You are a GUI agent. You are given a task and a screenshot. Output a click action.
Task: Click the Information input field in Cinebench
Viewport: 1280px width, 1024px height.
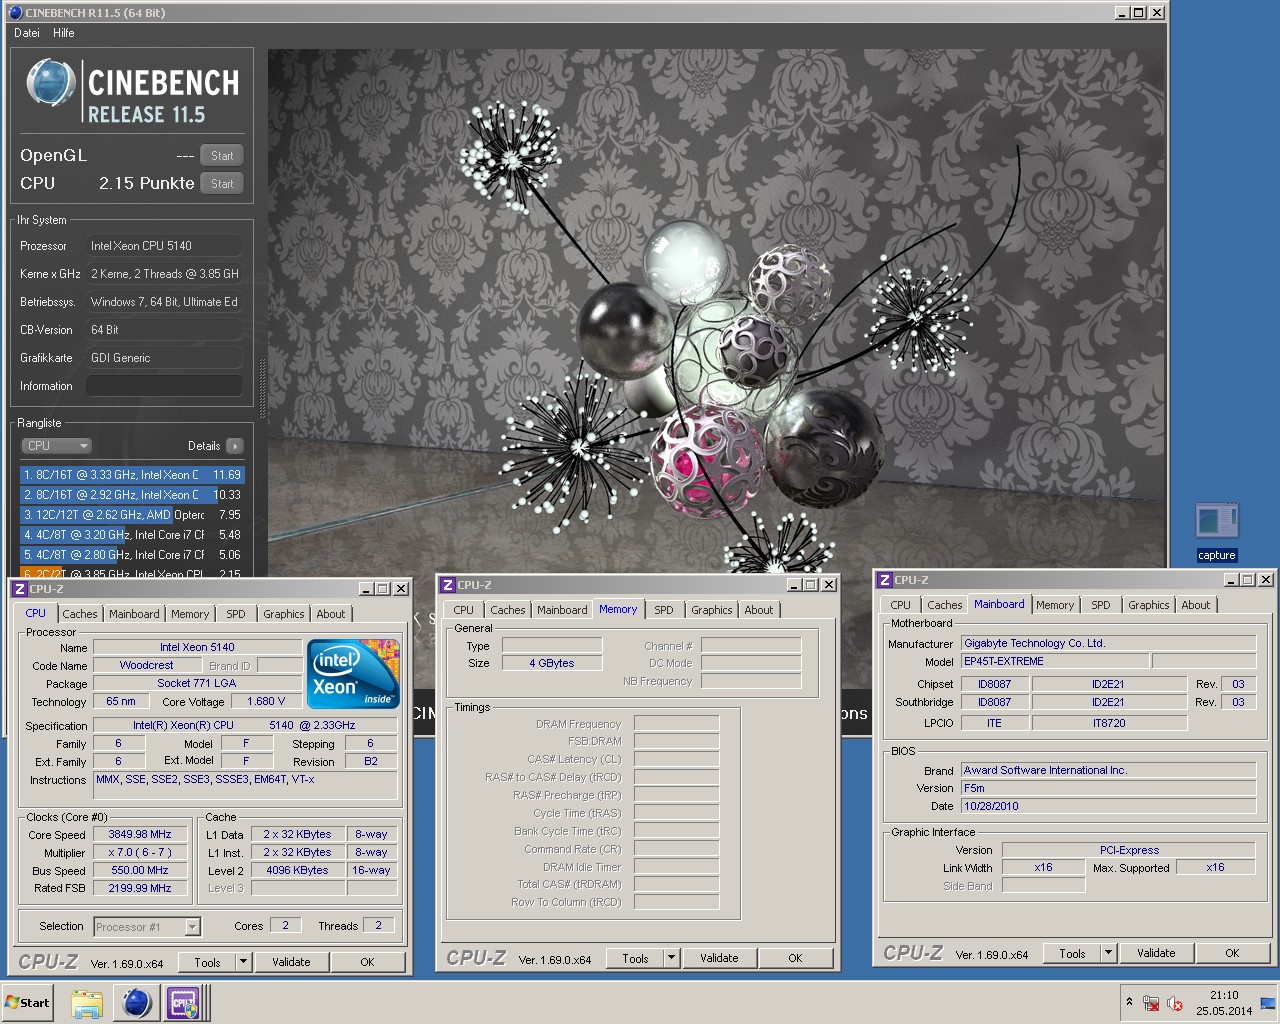(164, 386)
